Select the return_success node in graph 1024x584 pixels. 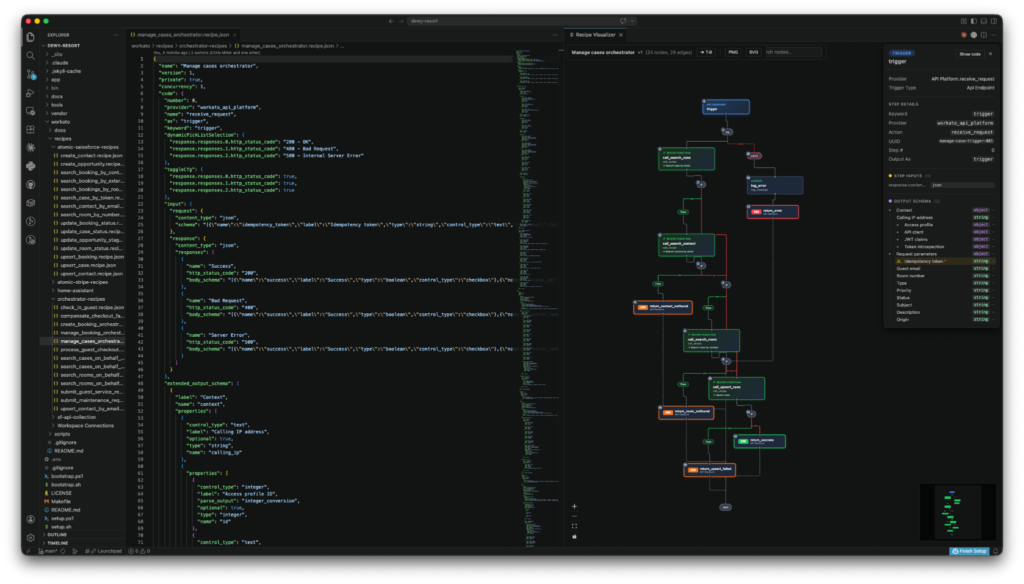759,442
